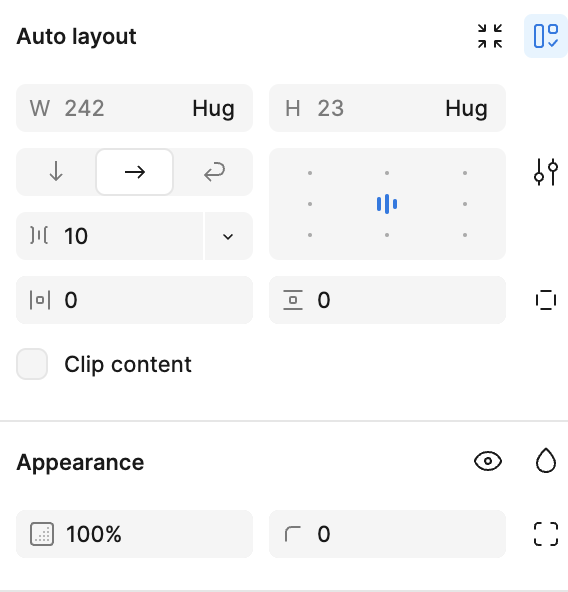Select top-left alignment dot in grid
The image size is (568, 592).
[x=310, y=173]
